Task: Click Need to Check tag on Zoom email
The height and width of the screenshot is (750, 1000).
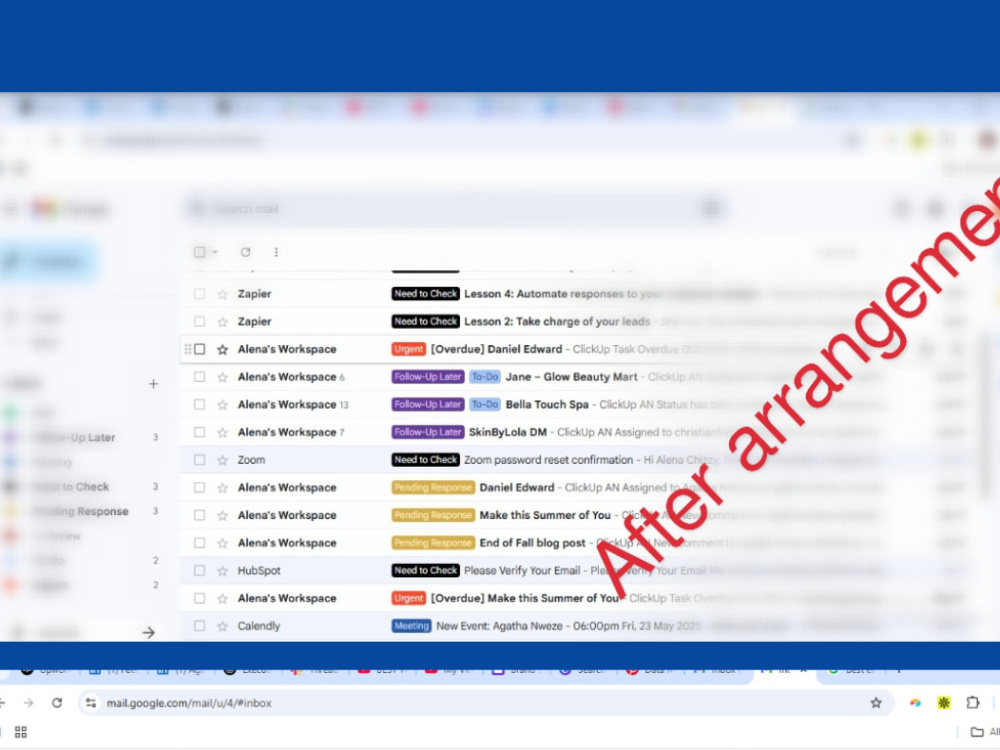Action: tap(425, 460)
